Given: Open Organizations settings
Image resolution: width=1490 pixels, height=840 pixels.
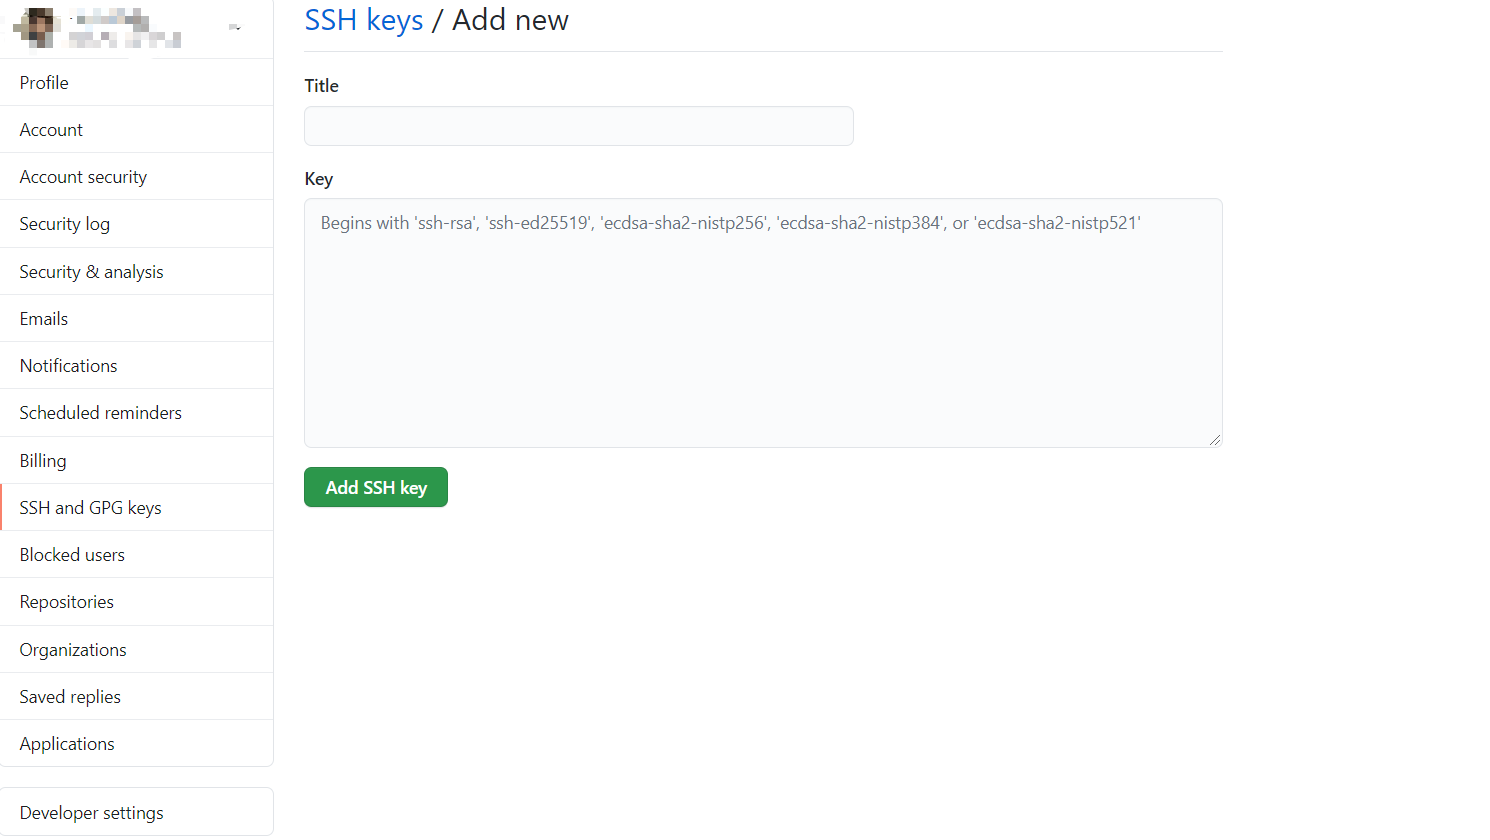Looking at the screenshot, I should [136, 649].
